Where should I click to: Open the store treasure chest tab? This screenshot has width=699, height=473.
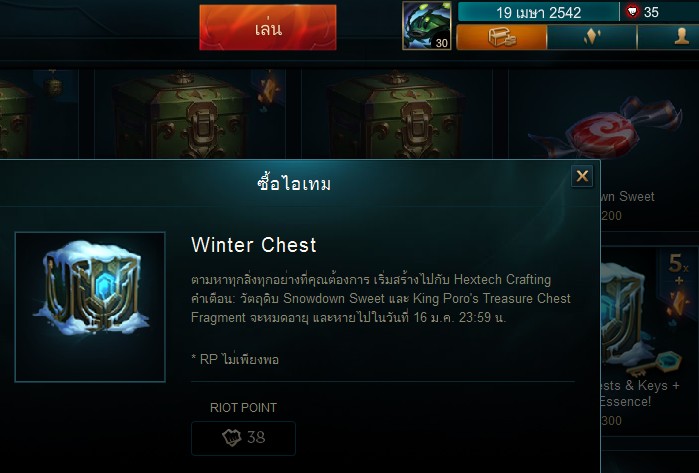(502, 37)
